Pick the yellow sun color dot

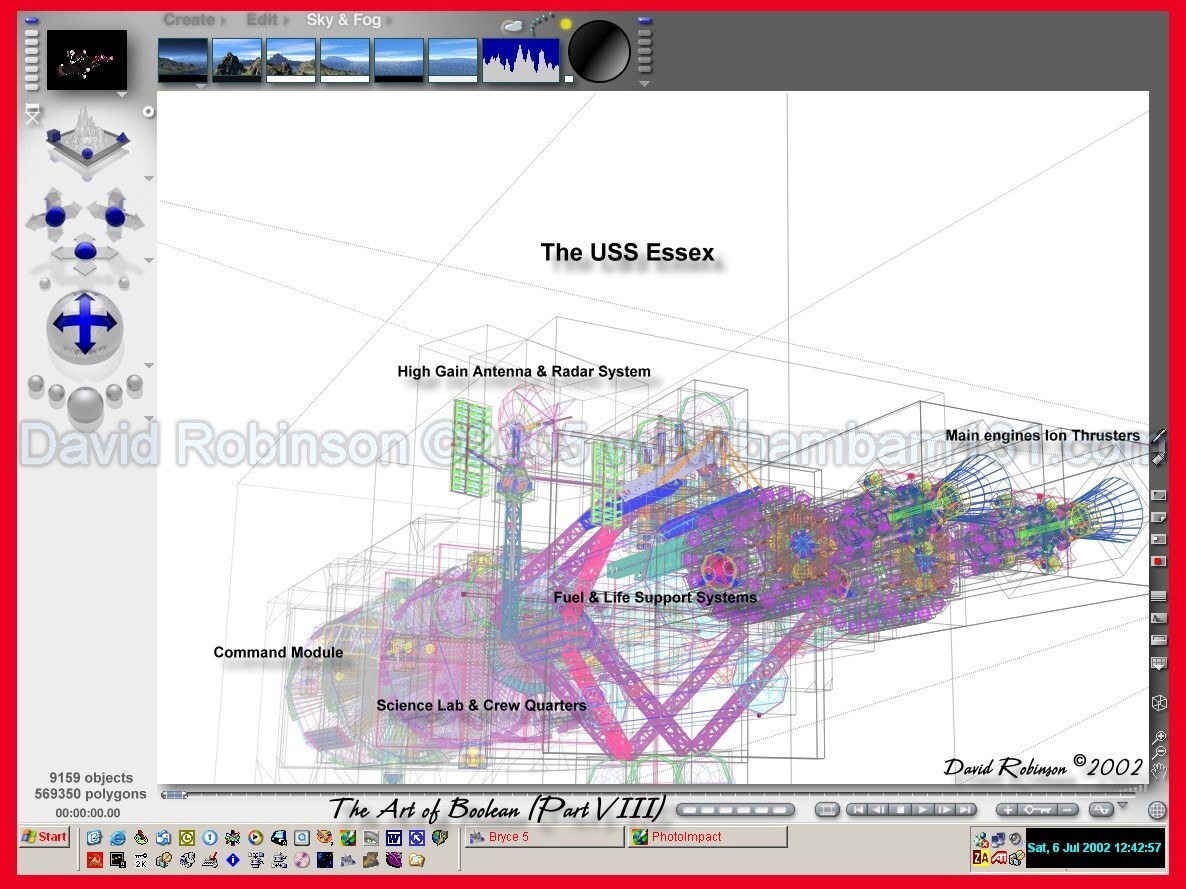pos(565,24)
